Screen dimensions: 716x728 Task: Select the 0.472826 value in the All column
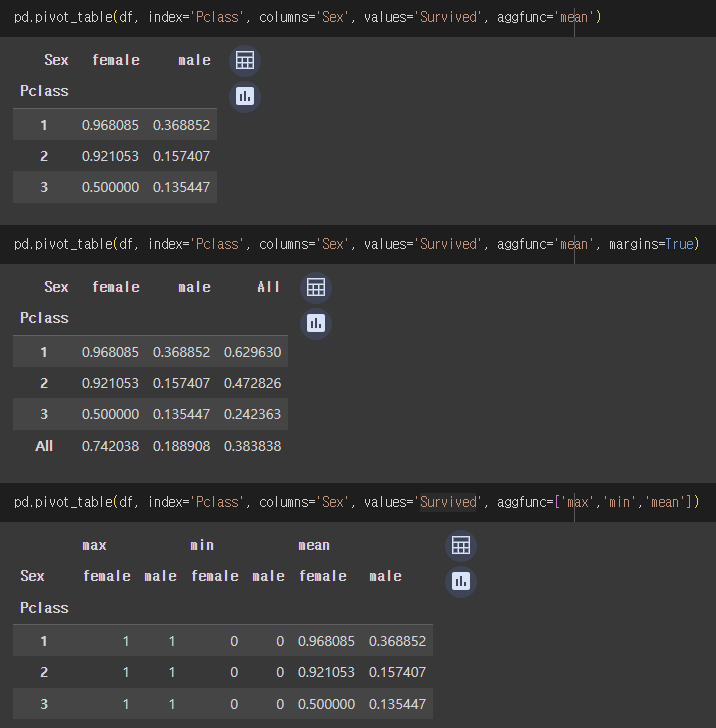252,384
